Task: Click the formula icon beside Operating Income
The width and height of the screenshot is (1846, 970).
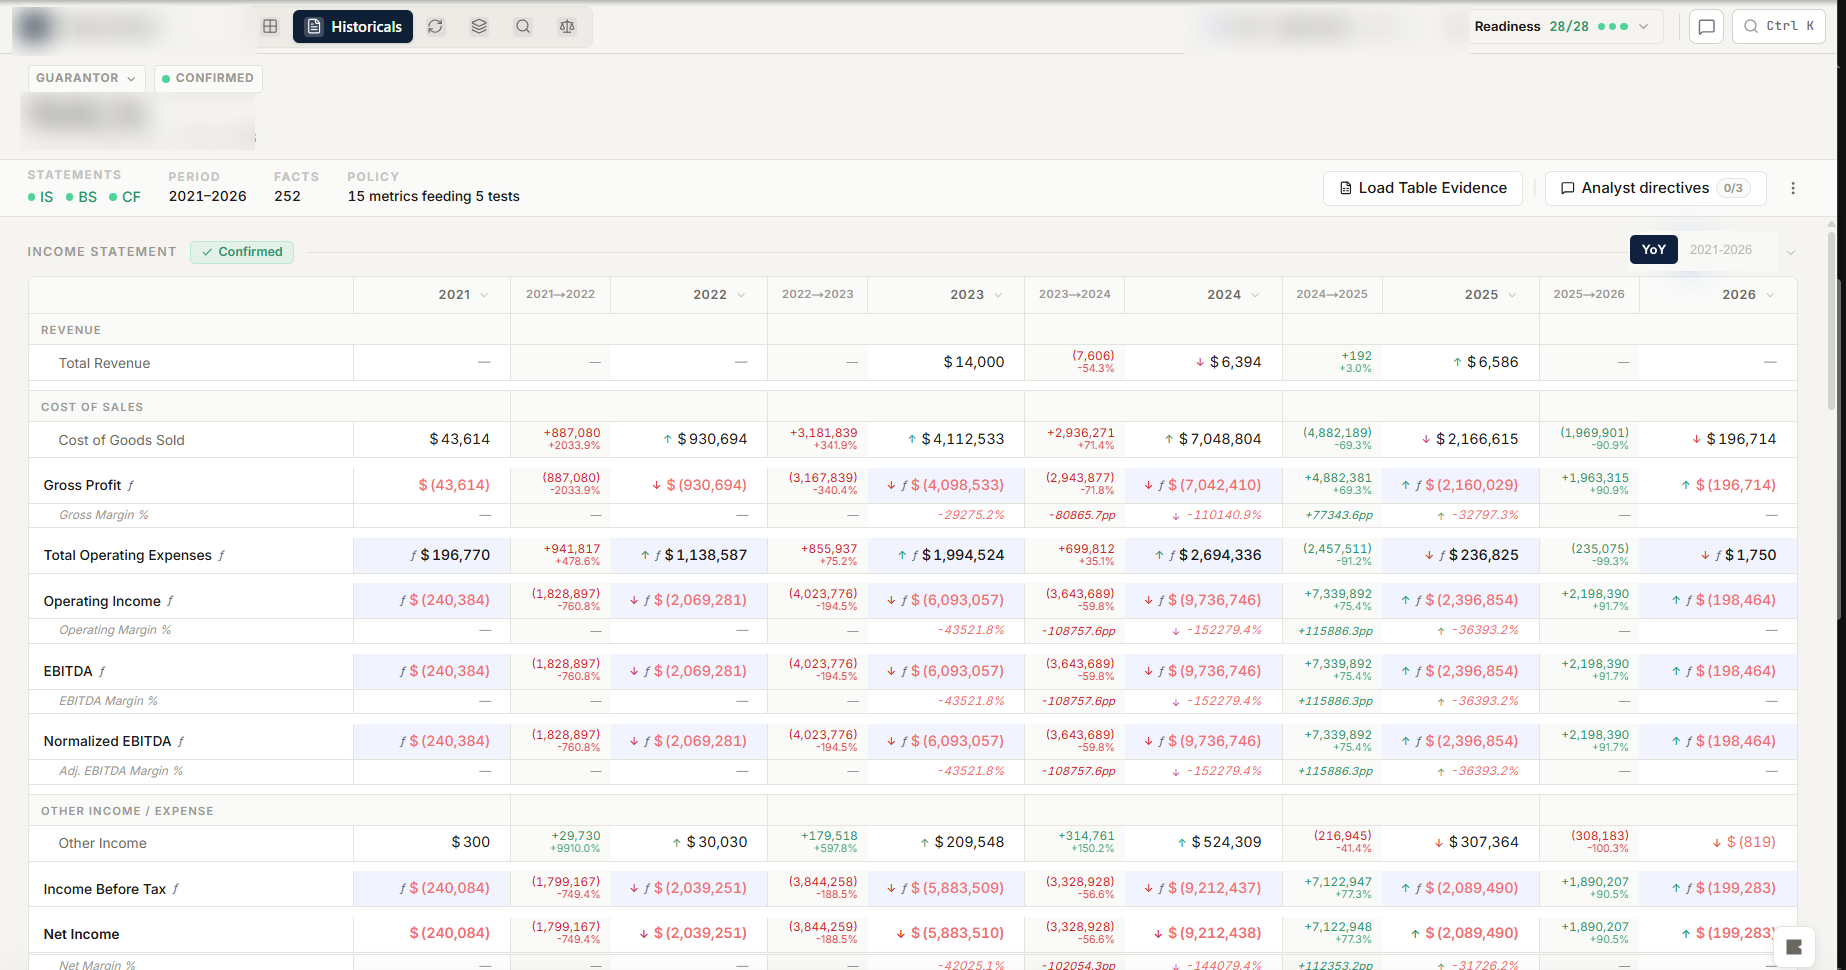Action: click(x=170, y=601)
